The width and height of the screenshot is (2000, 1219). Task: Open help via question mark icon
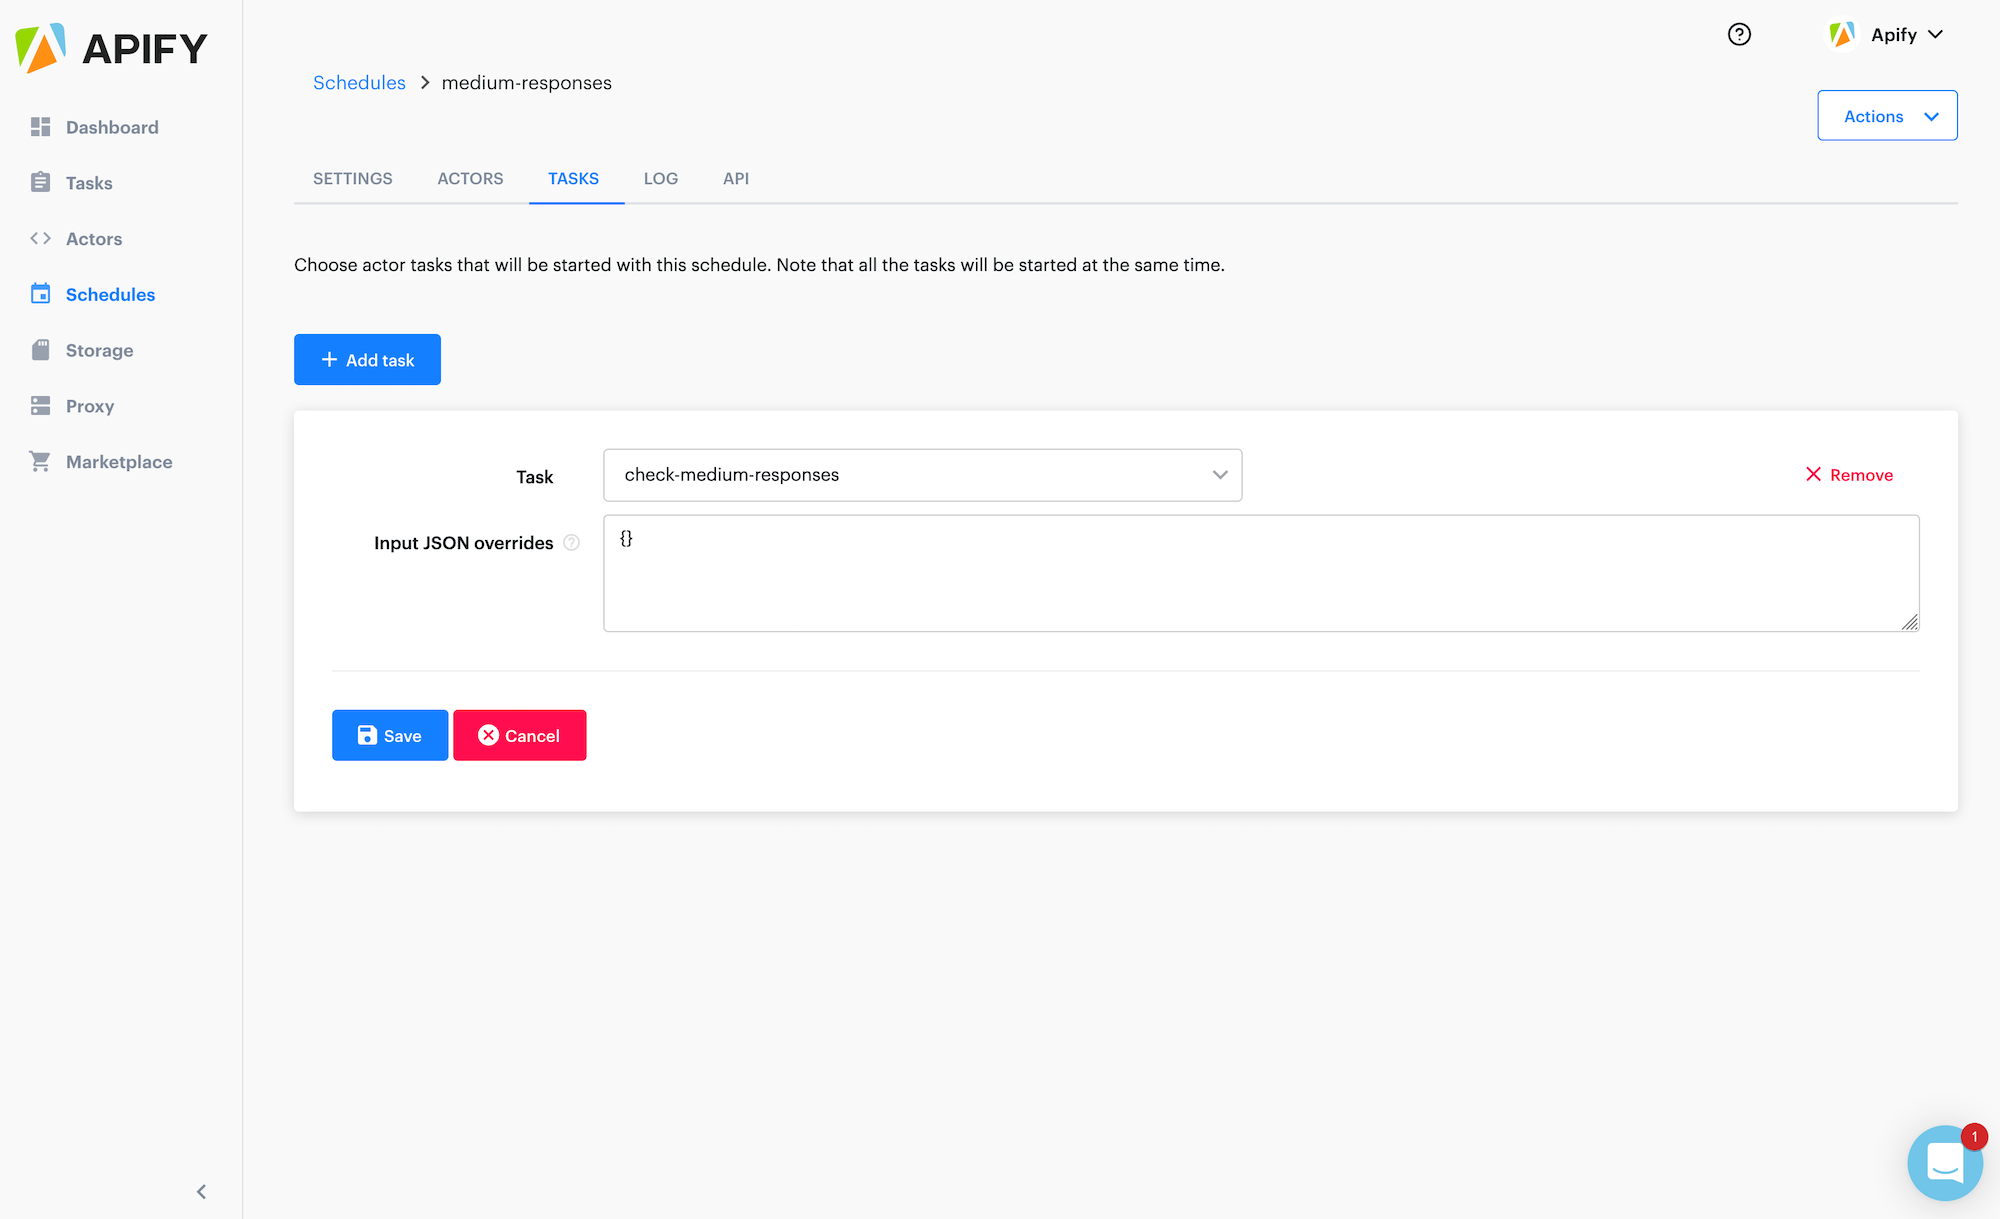pyautogui.click(x=1739, y=34)
